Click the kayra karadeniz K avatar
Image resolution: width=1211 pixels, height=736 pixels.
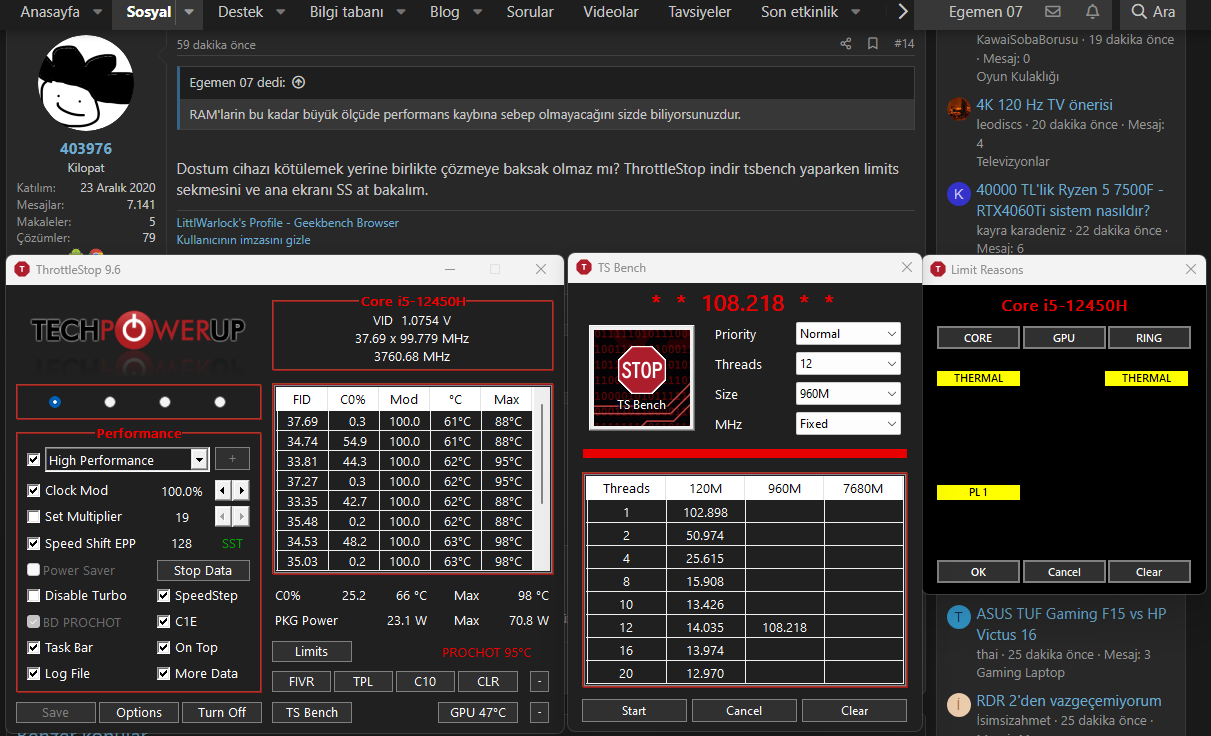tap(959, 193)
